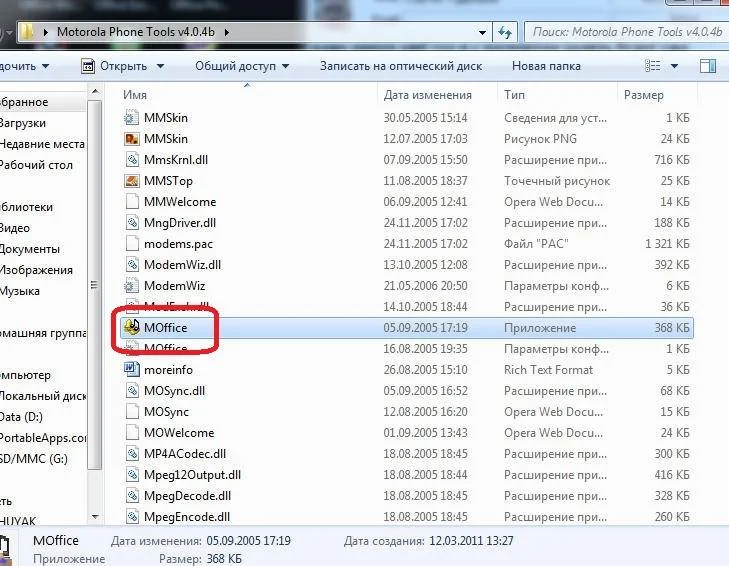Select the Mpeg12Output.dll file name
Screen dimensions: 729x566
[x=192, y=474]
